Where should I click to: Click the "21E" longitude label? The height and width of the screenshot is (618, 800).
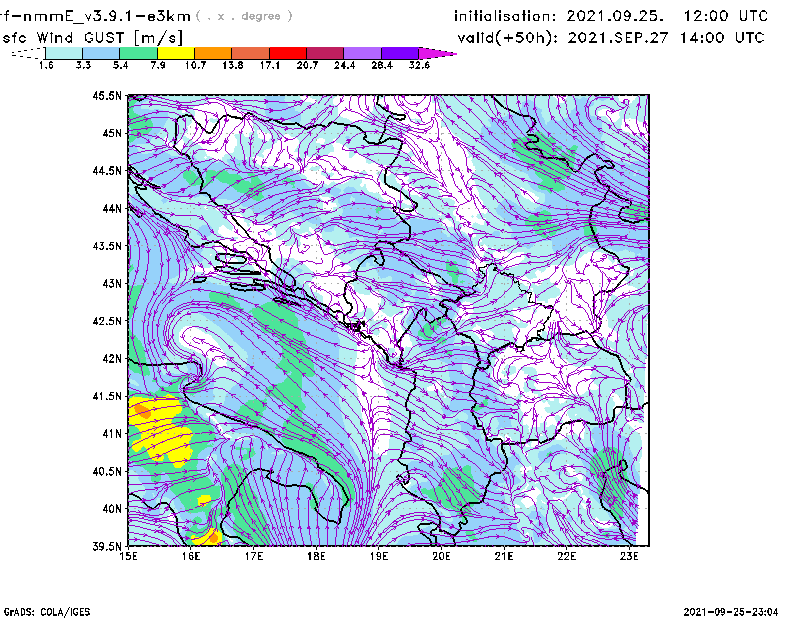504,556
